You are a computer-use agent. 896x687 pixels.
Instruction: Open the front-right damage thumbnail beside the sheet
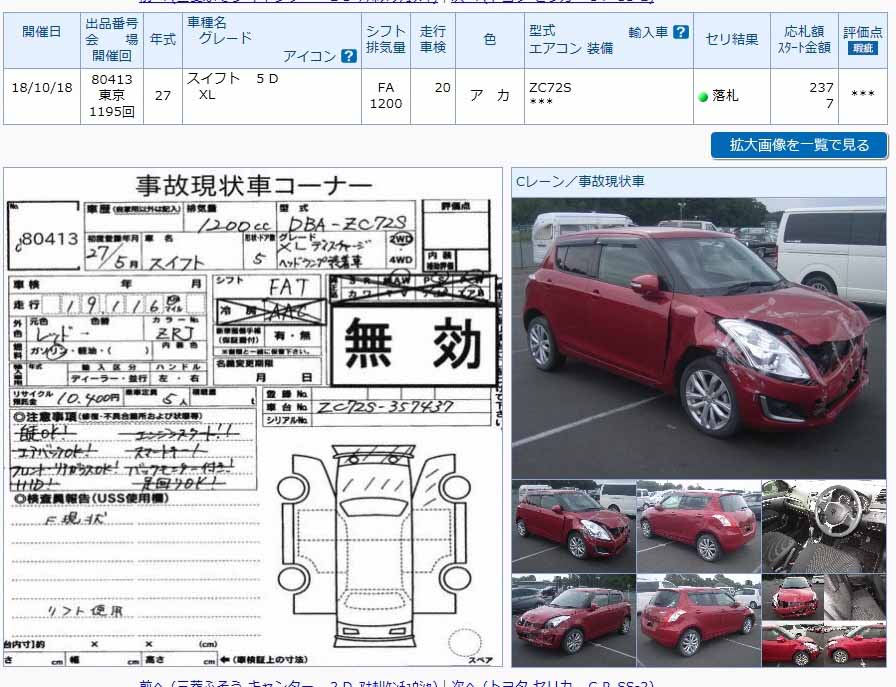click(573, 526)
